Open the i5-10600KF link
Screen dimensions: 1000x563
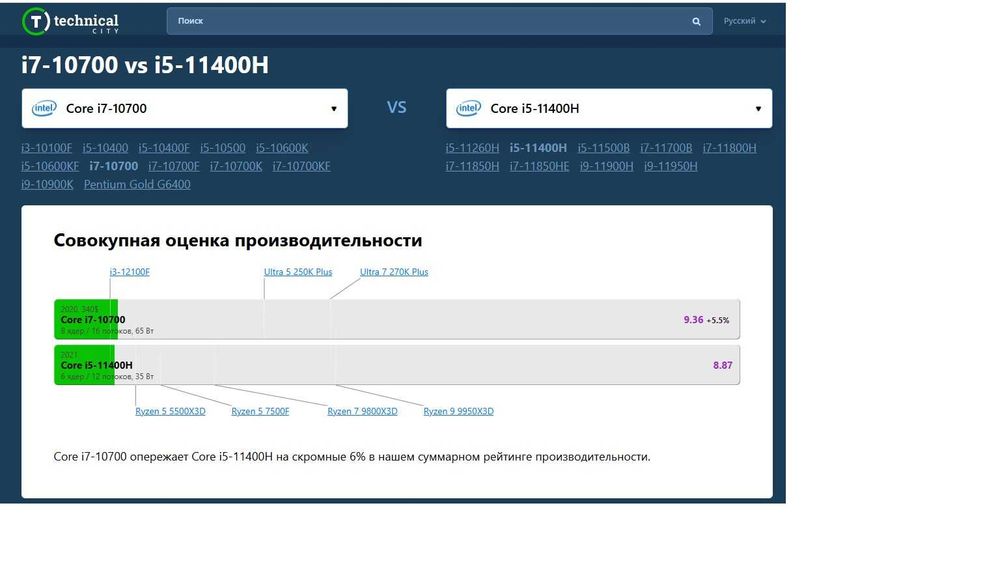tap(50, 166)
